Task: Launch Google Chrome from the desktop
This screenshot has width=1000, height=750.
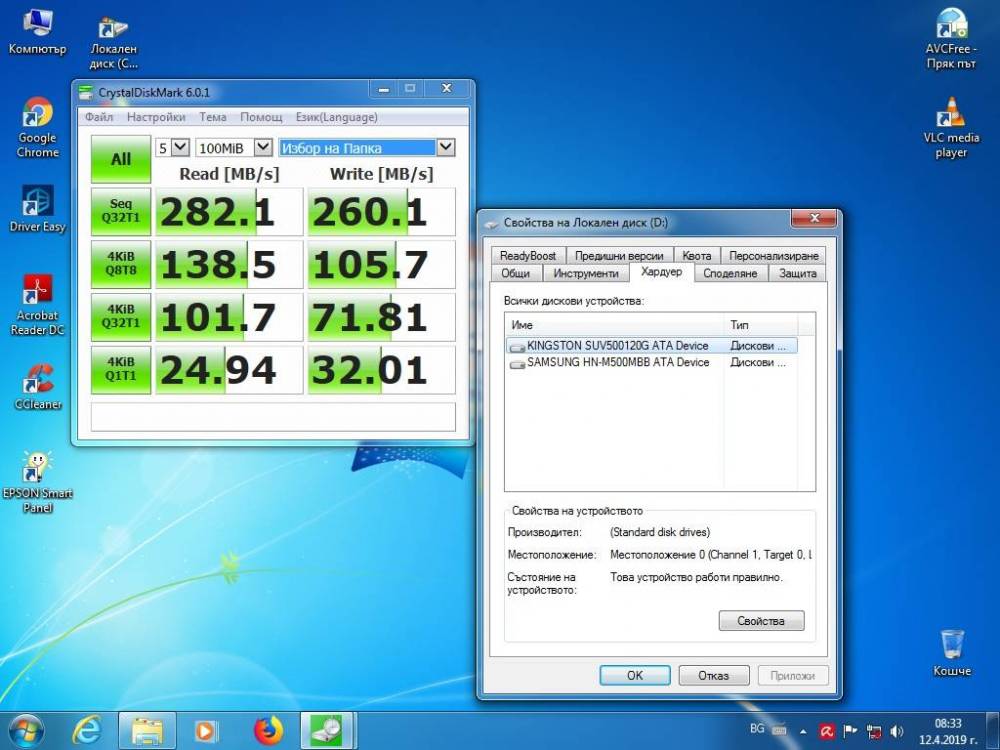Action: point(38,128)
